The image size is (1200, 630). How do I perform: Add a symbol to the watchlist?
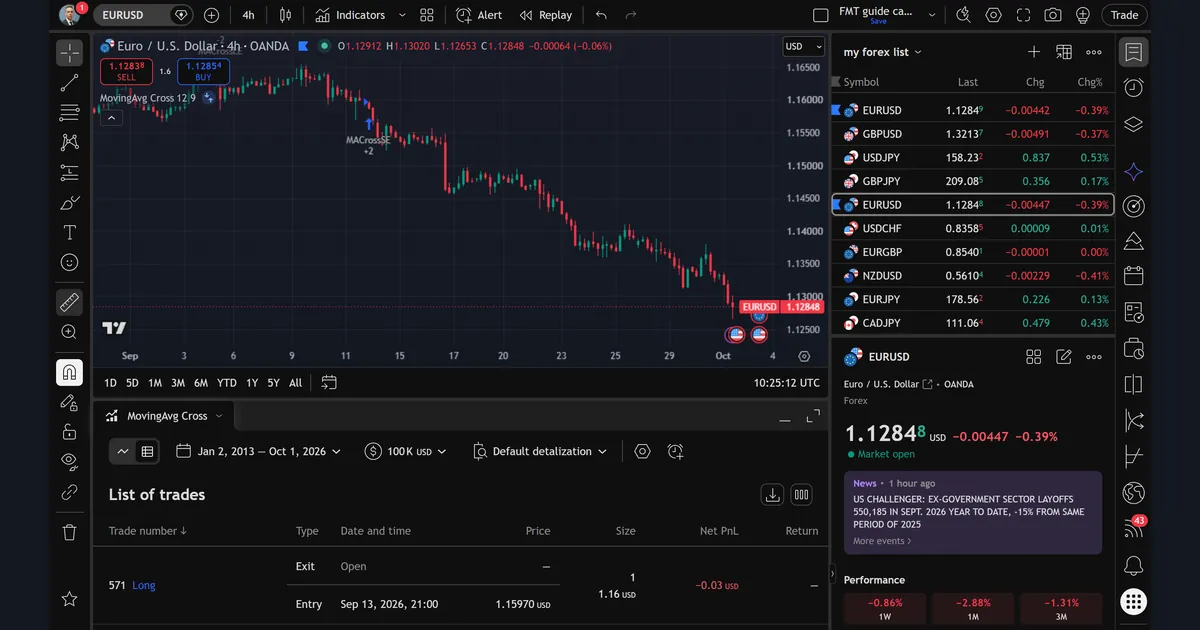[x=1034, y=52]
